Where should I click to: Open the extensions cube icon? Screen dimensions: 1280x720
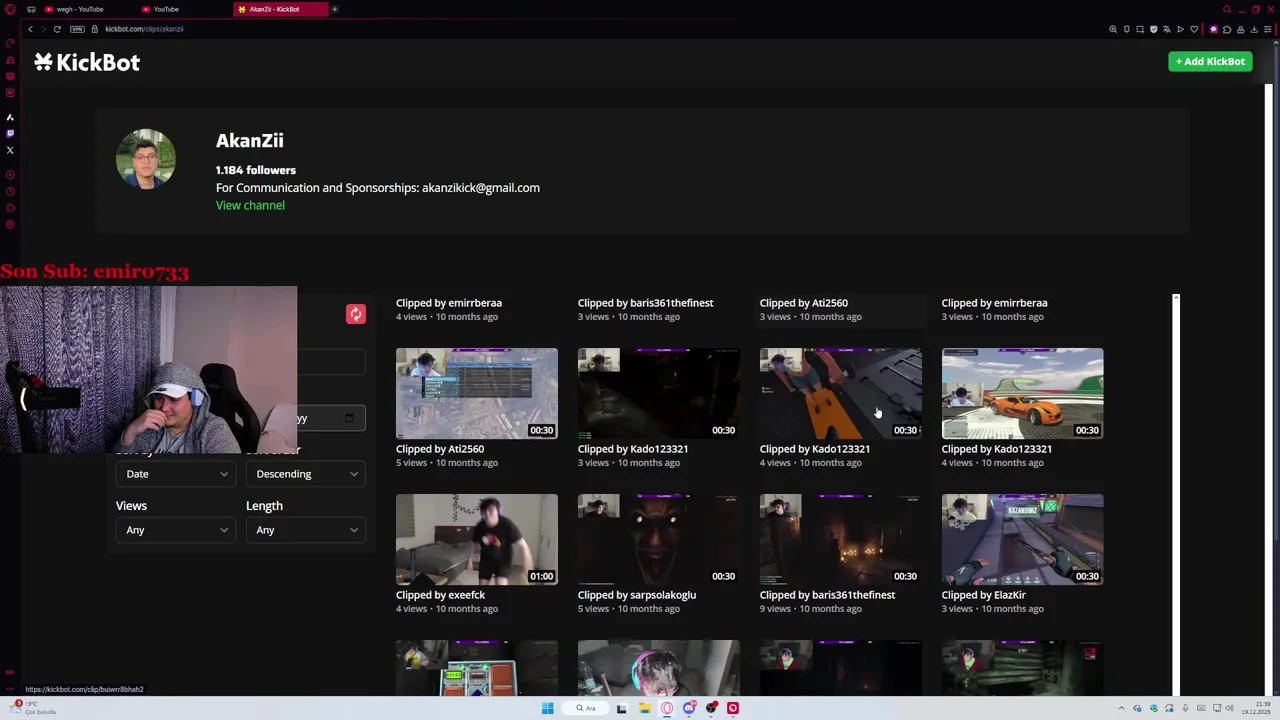click(1227, 29)
